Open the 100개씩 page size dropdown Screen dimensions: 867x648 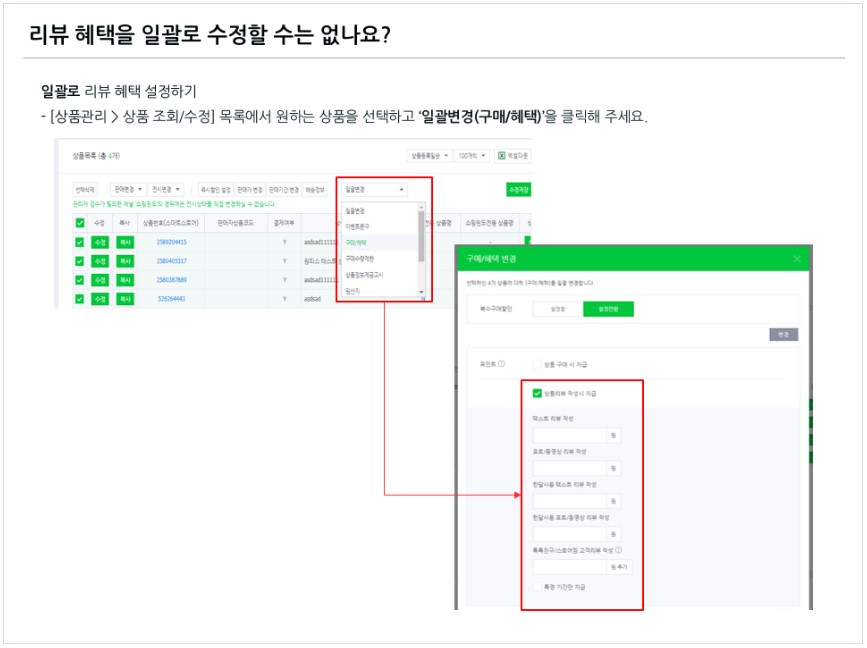(471, 156)
